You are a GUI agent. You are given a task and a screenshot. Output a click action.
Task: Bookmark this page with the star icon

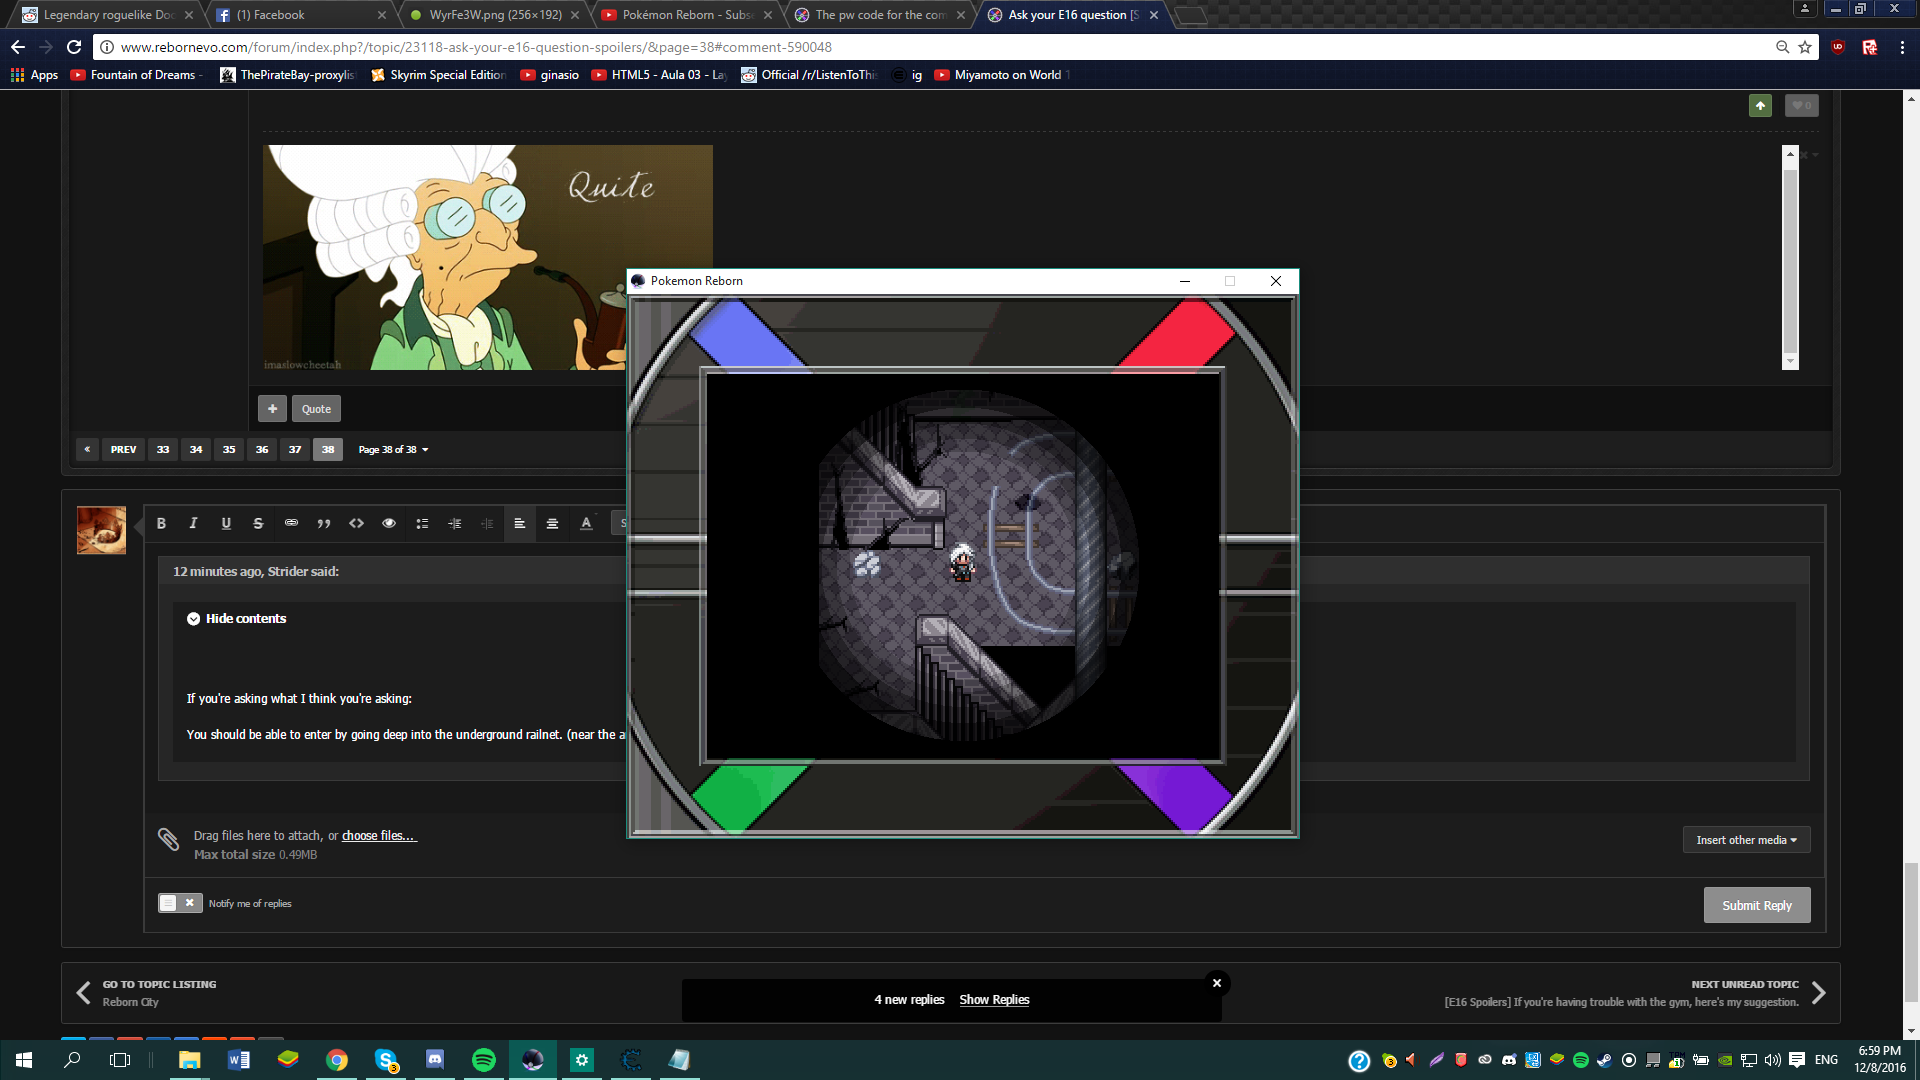[x=1805, y=47]
